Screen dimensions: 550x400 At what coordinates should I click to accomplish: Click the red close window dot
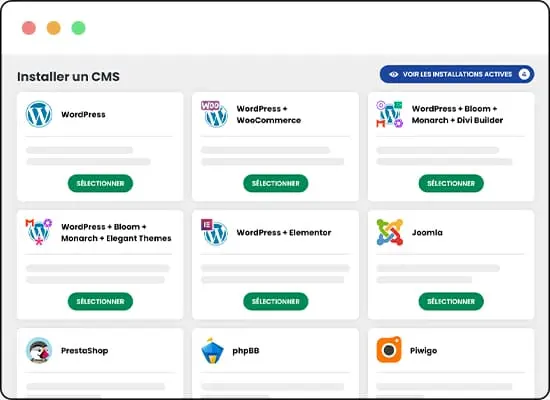point(29,28)
